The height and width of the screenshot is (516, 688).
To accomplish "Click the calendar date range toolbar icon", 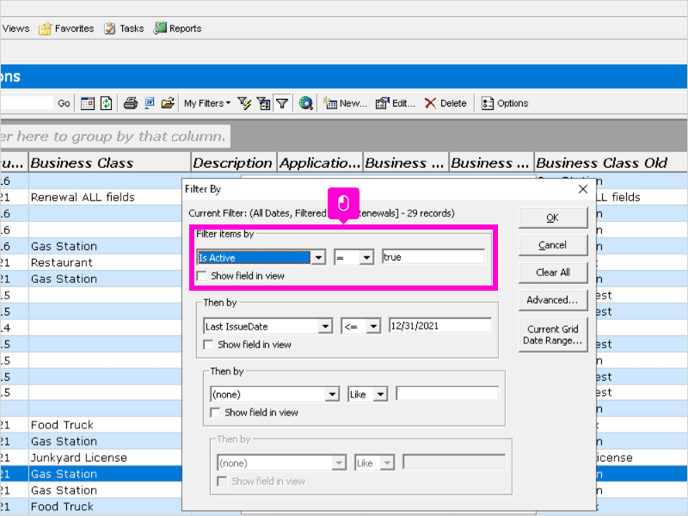I will [87, 104].
